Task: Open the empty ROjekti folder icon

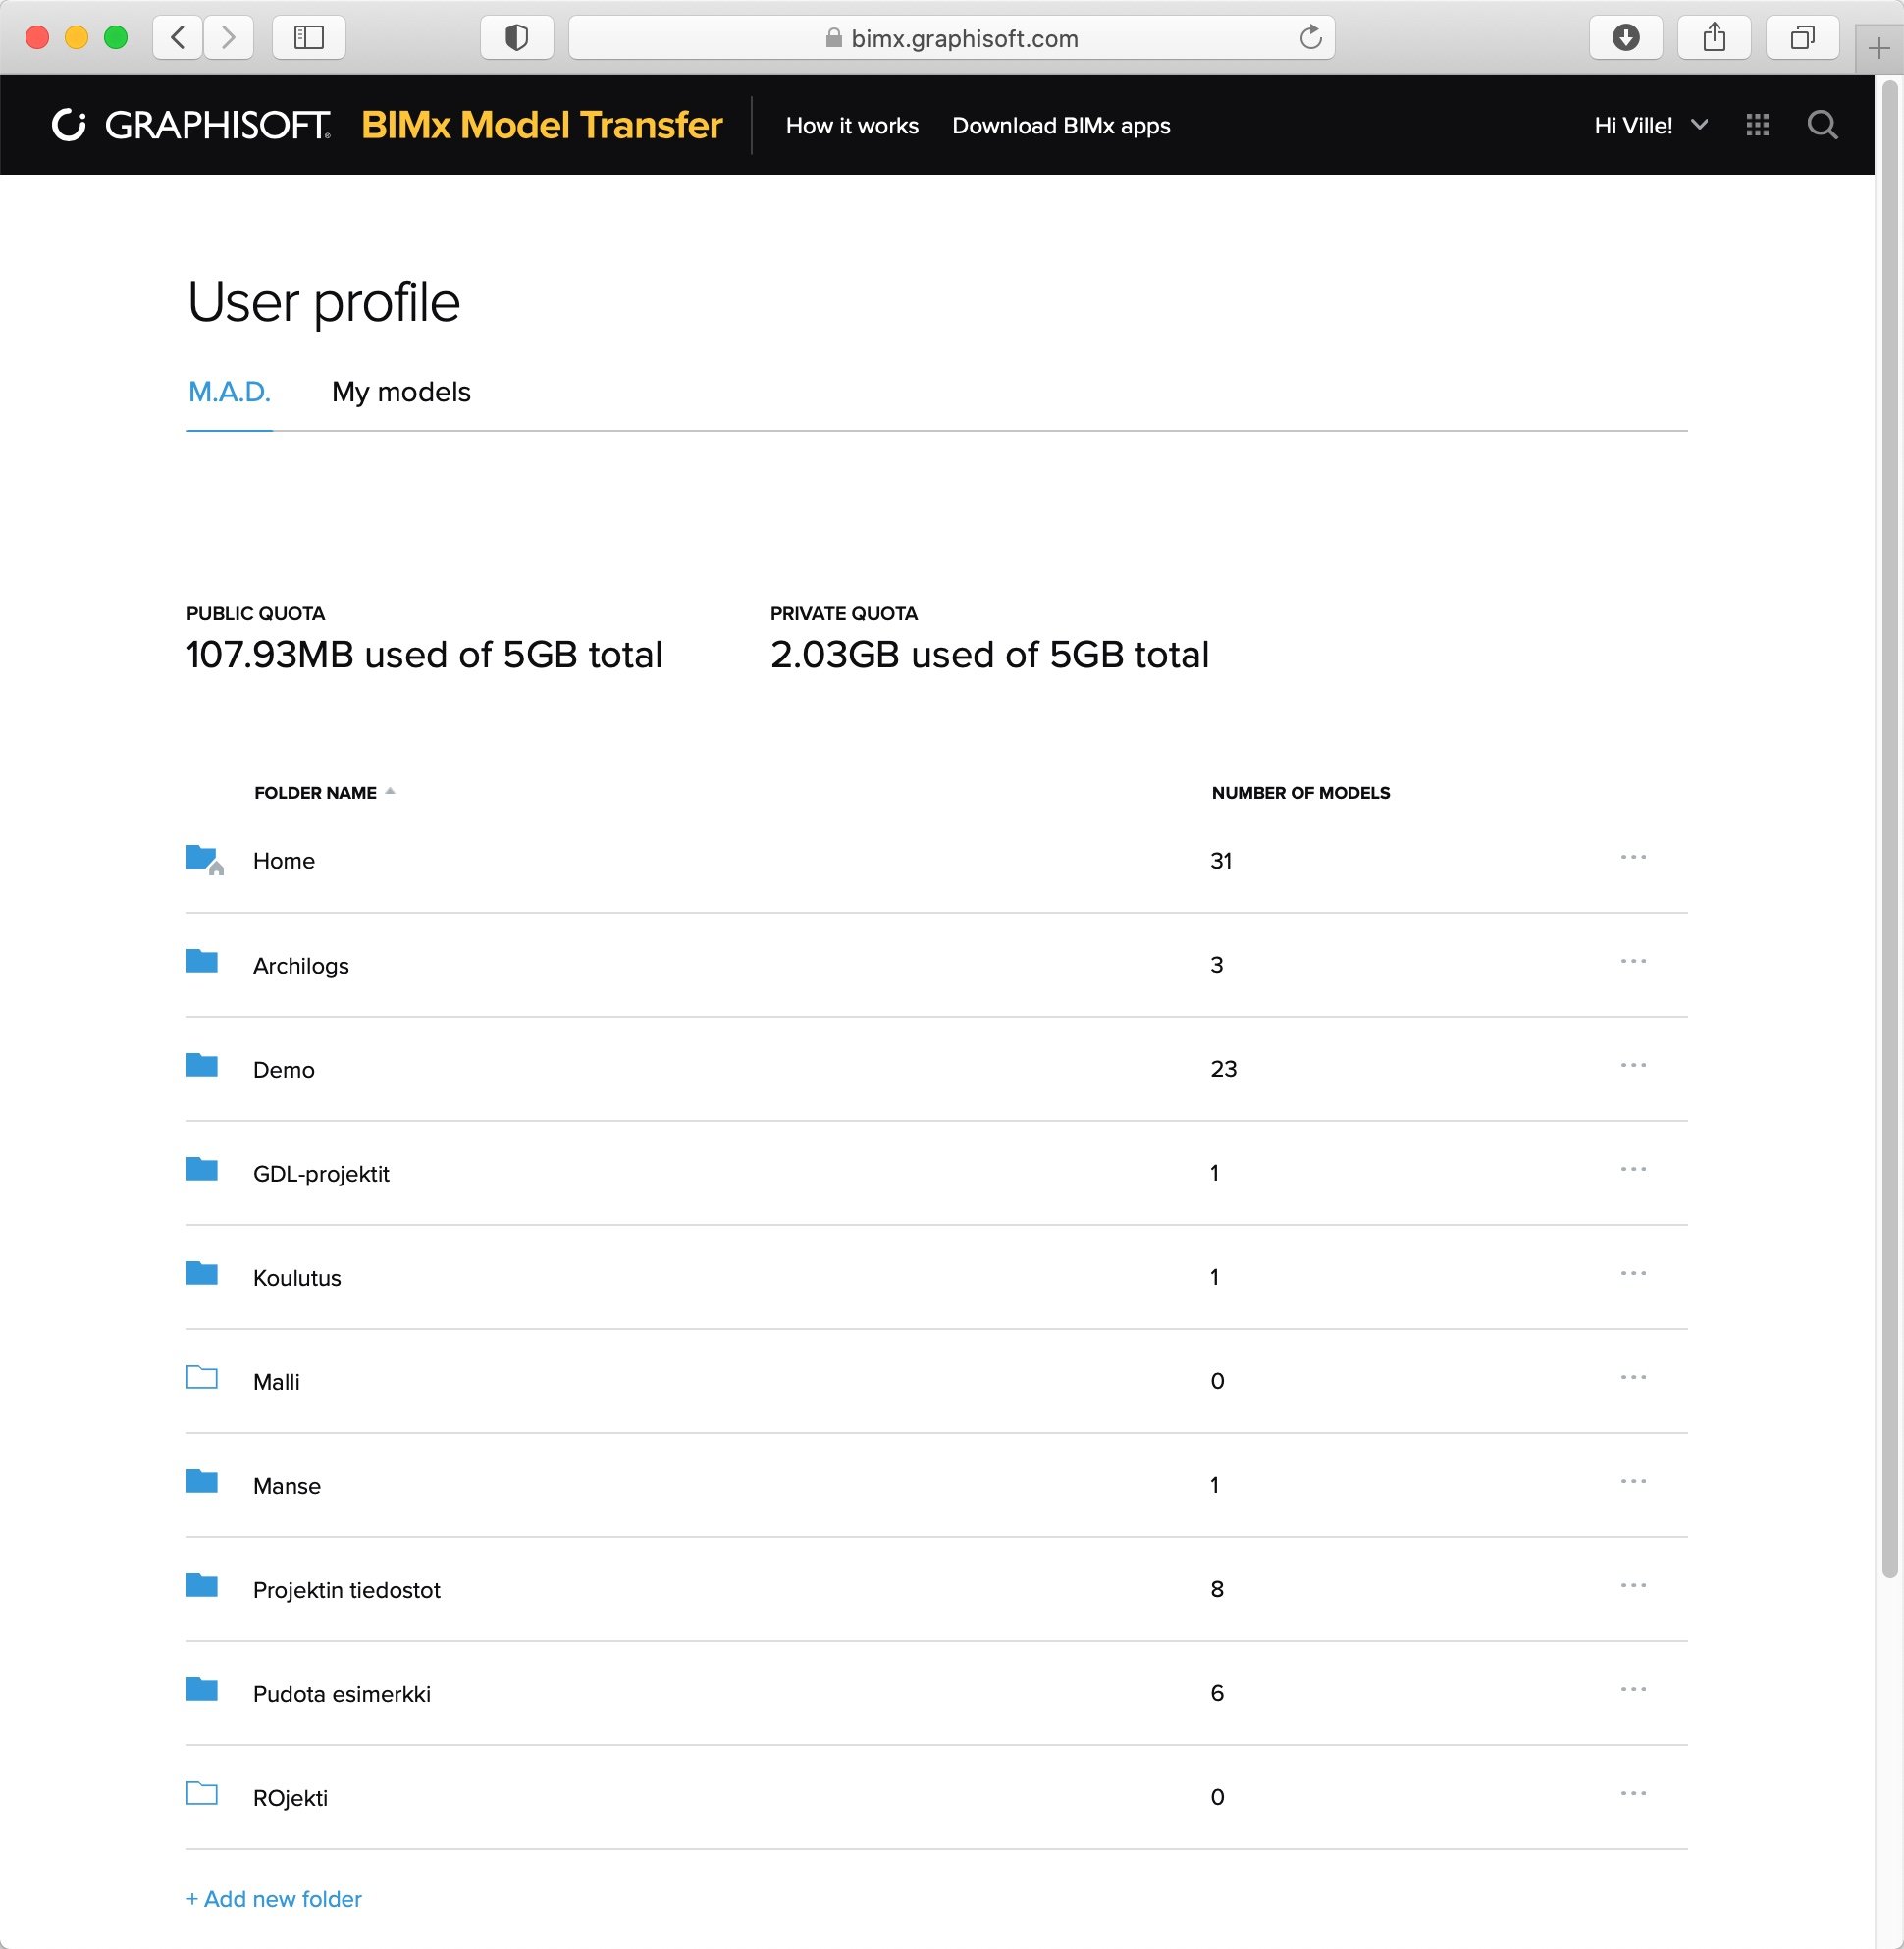Action: [202, 1793]
